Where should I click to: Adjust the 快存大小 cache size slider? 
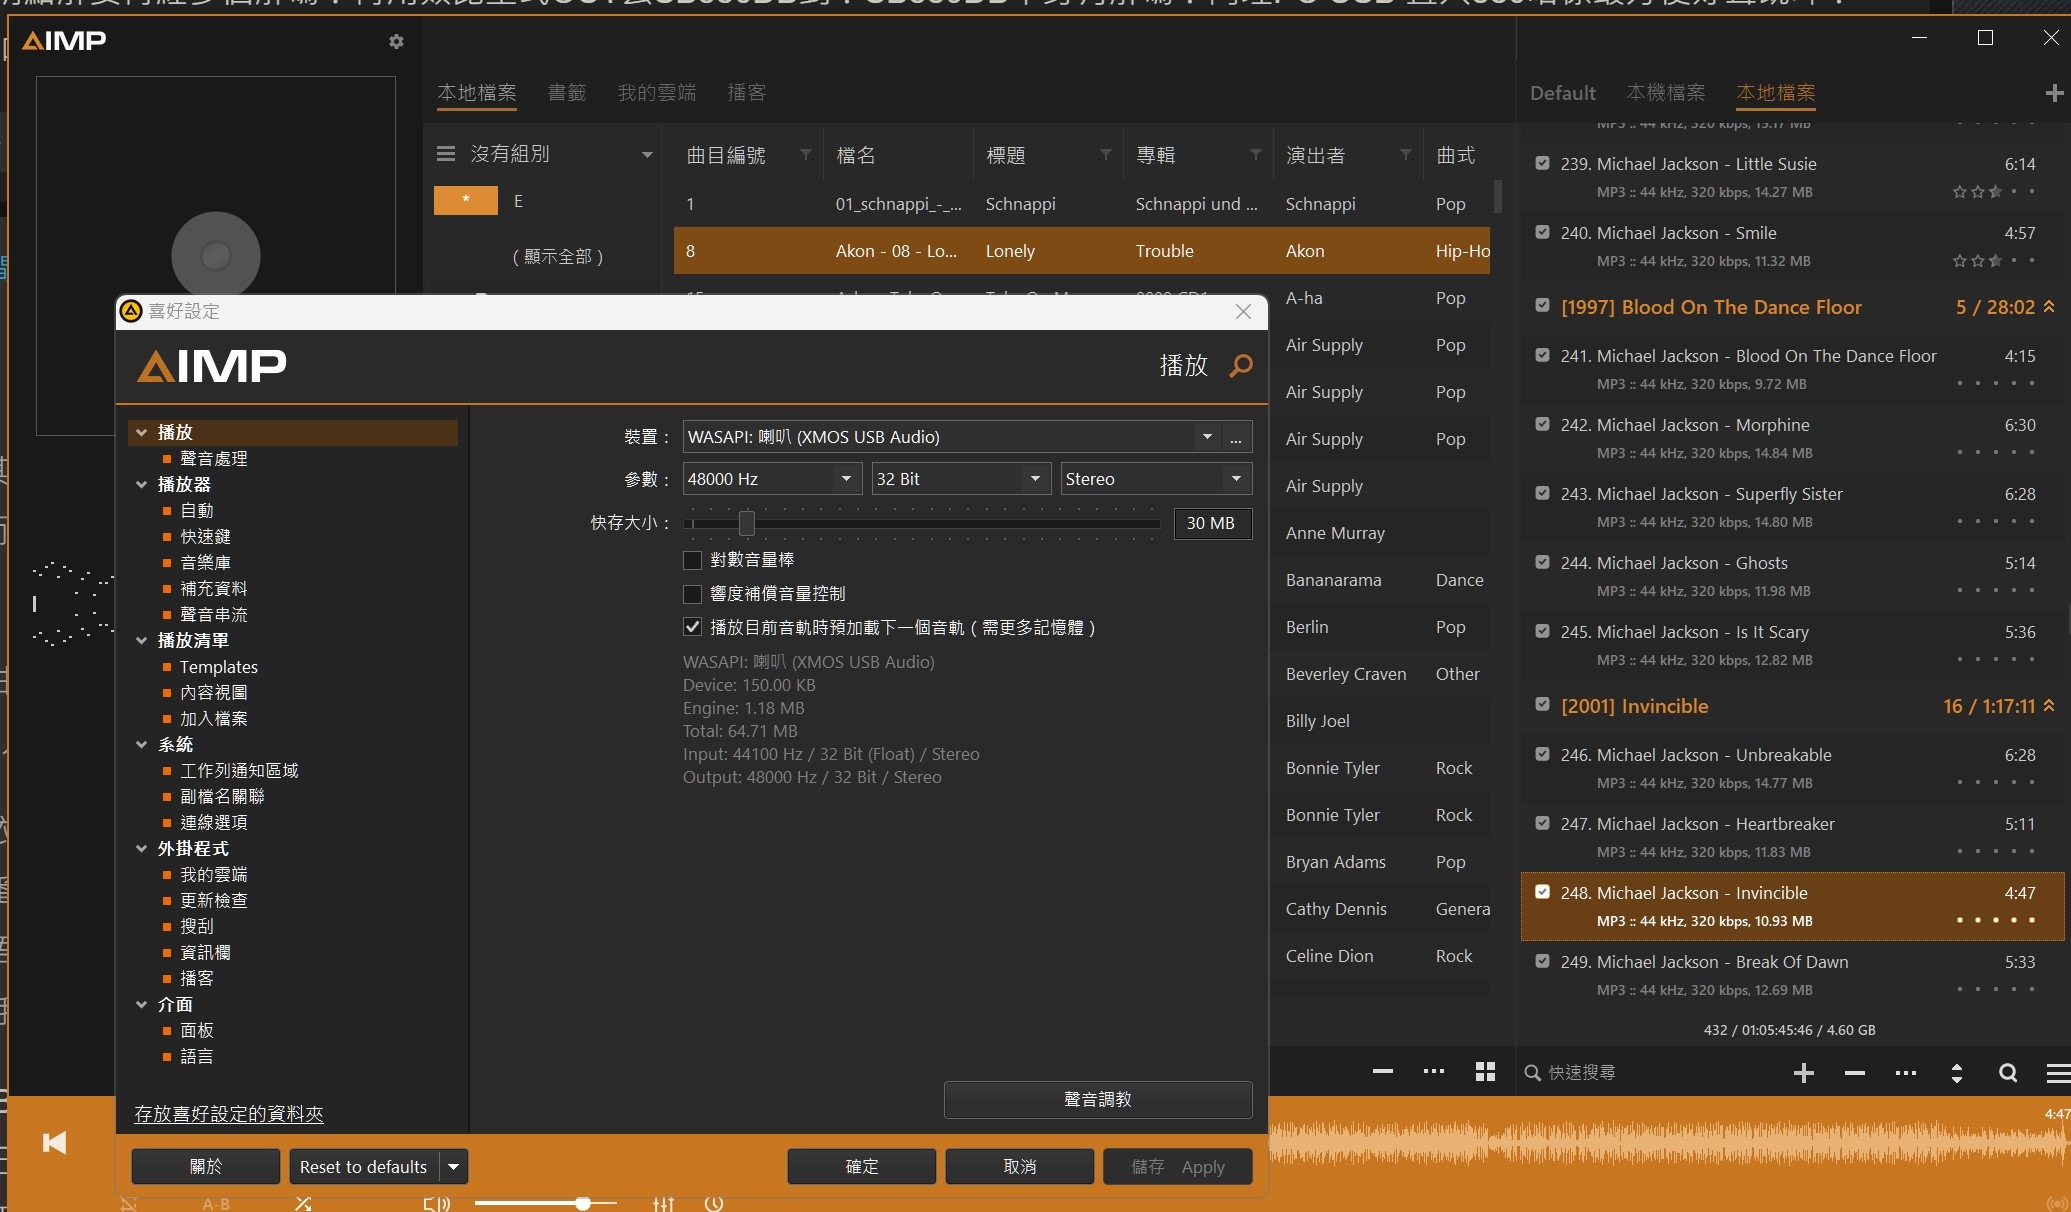pos(747,523)
